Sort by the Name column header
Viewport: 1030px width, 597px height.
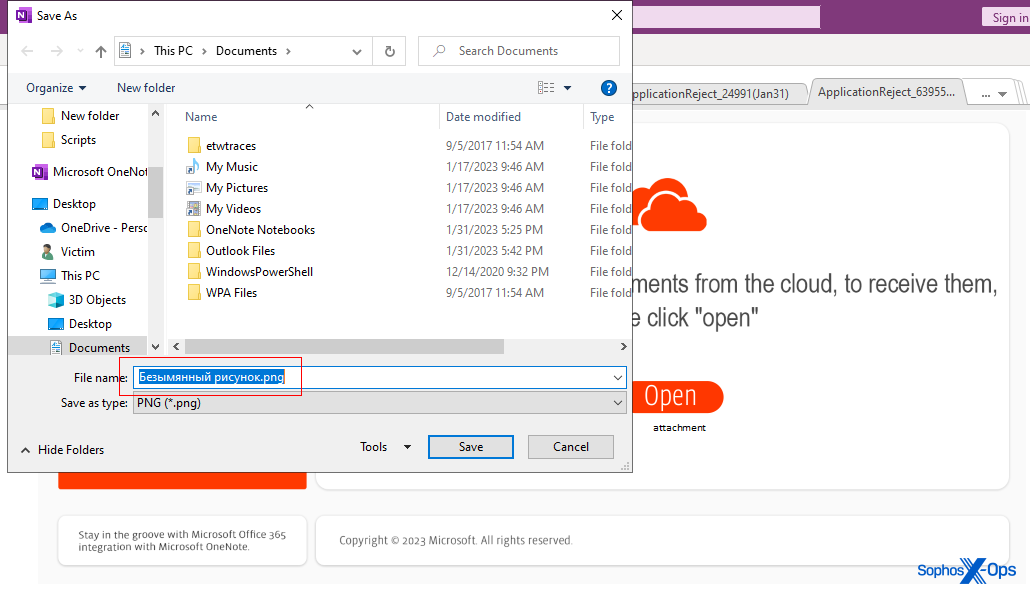(201, 116)
